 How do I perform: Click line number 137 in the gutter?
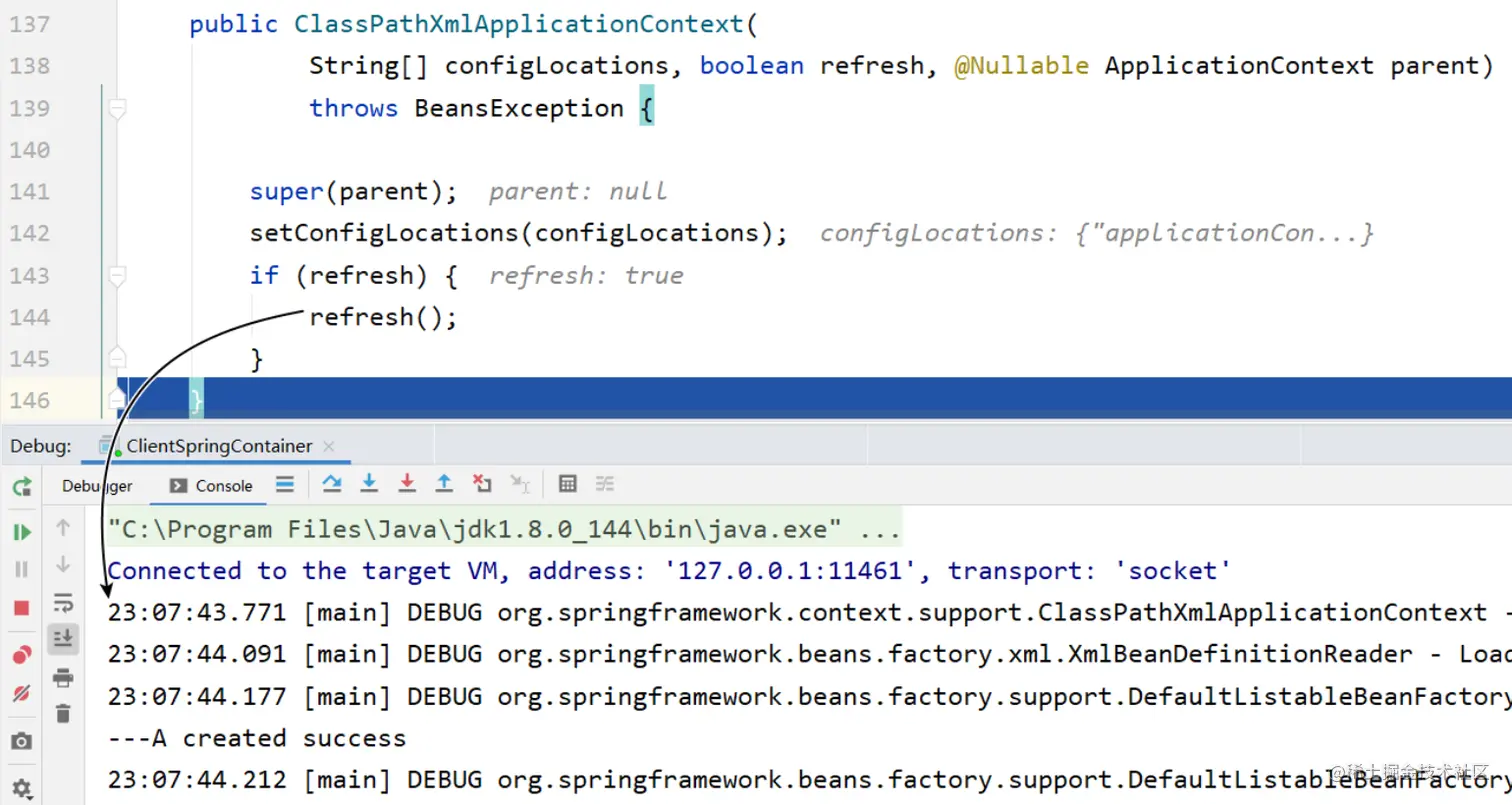pyautogui.click(x=30, y=24)
